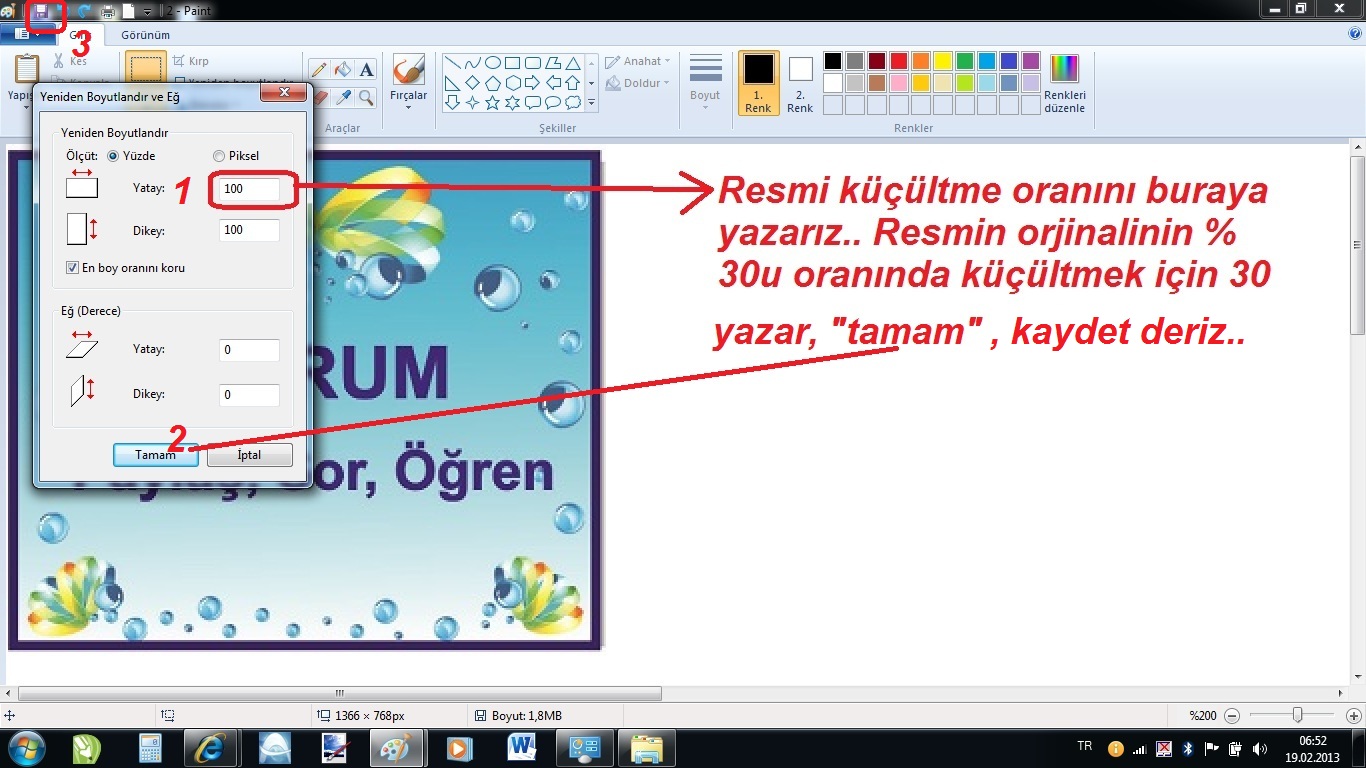Click the Save icon in quick access toolbar
This screenshot has height=768, width=1366.
41,11
